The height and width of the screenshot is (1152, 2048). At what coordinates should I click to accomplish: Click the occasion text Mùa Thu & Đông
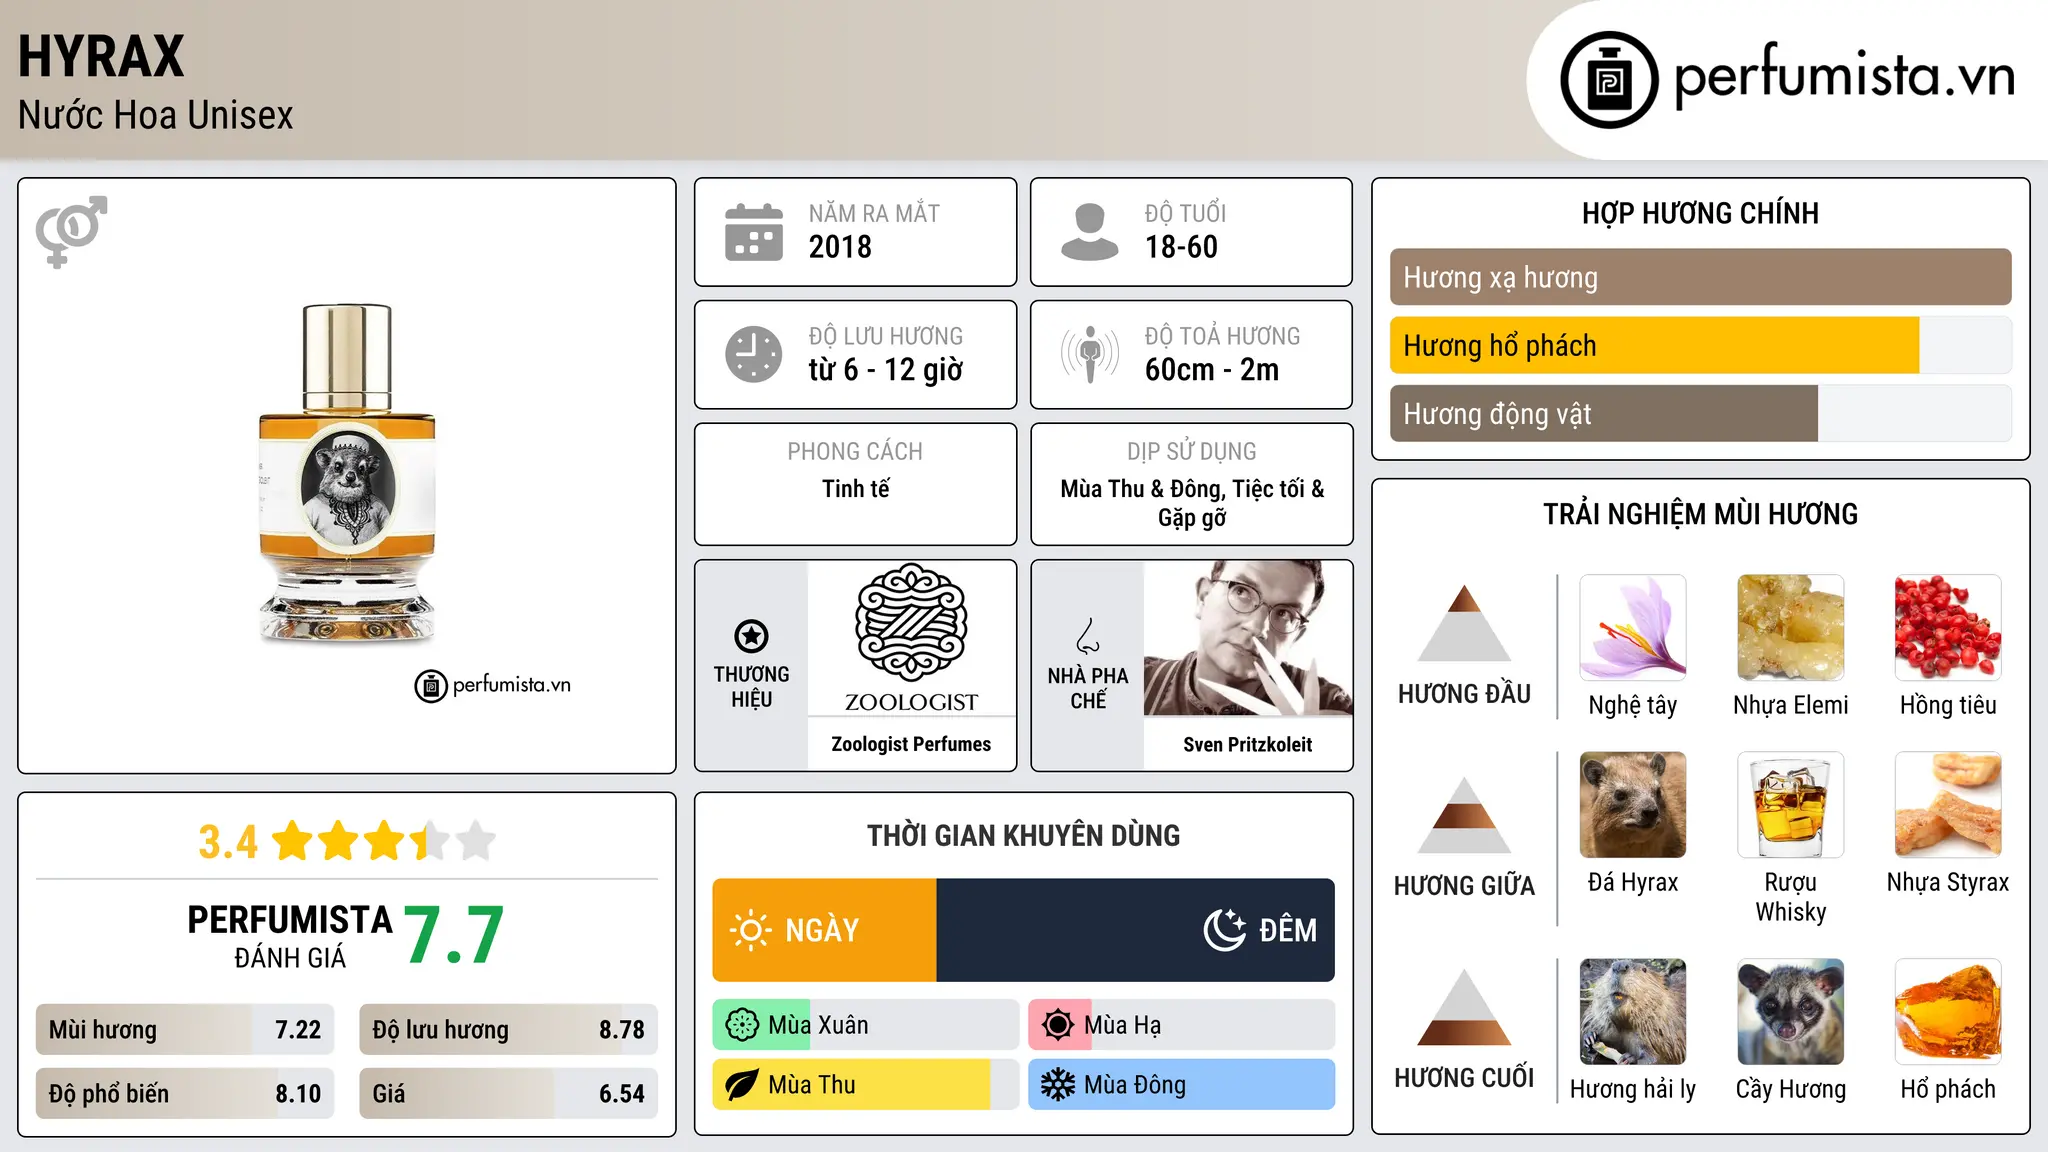click(x=1142, y=489)
